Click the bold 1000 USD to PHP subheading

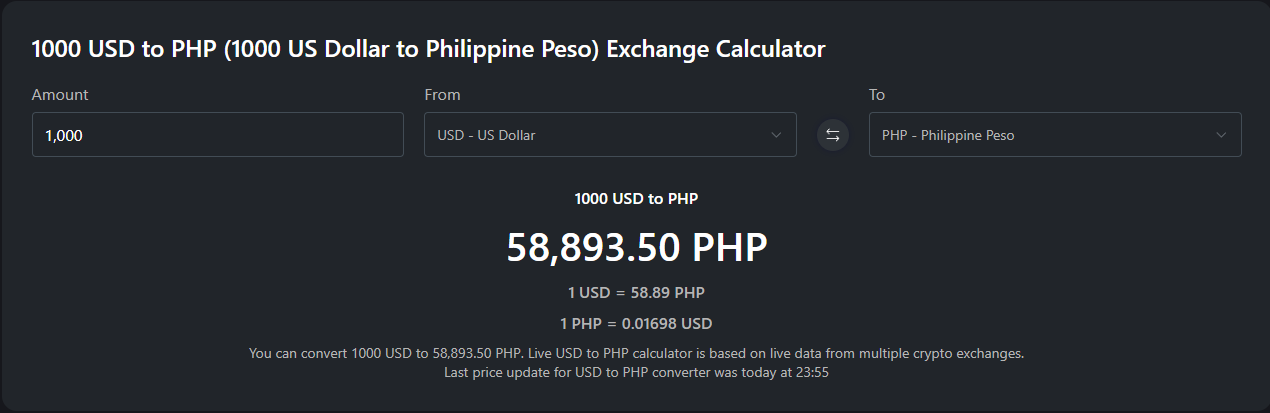pos(636,199)
